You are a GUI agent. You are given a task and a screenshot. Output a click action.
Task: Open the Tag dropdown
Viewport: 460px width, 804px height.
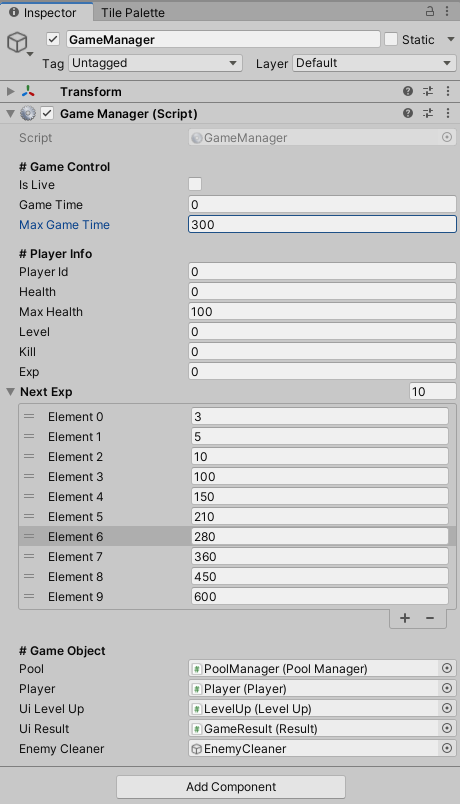click(155, 63)
